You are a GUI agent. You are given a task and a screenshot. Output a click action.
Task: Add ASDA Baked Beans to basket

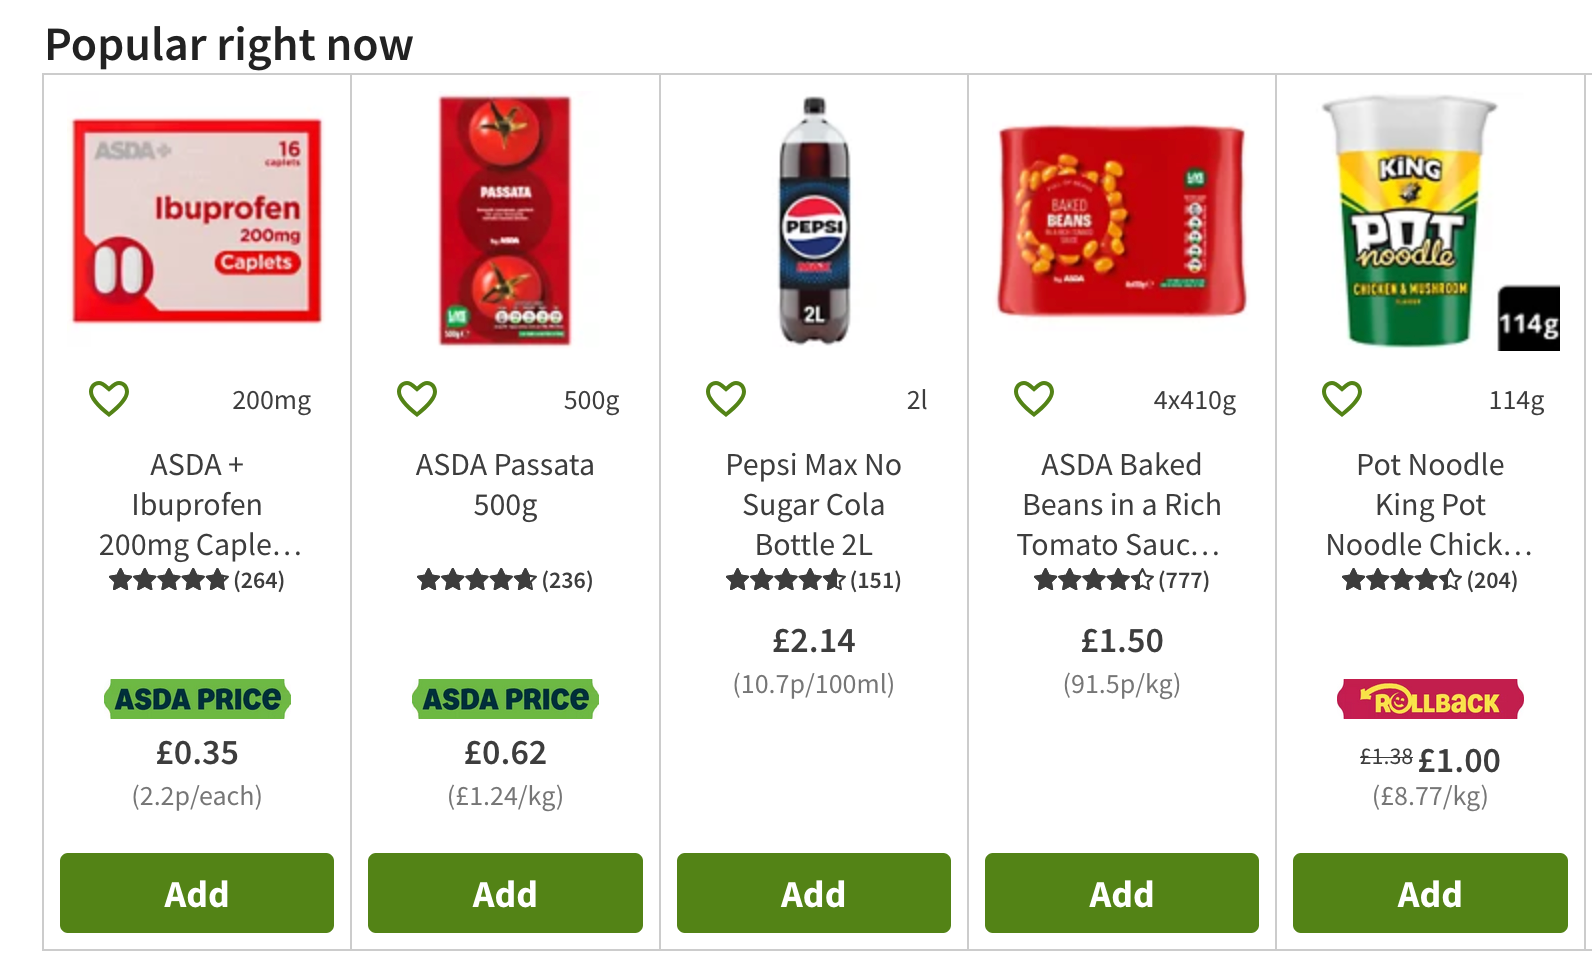(x=1121, y=893)
